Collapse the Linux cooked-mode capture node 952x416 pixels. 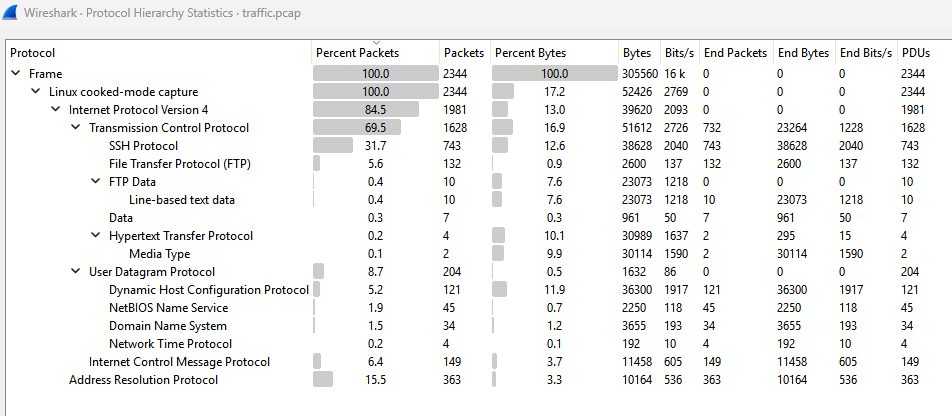[36, 92]
